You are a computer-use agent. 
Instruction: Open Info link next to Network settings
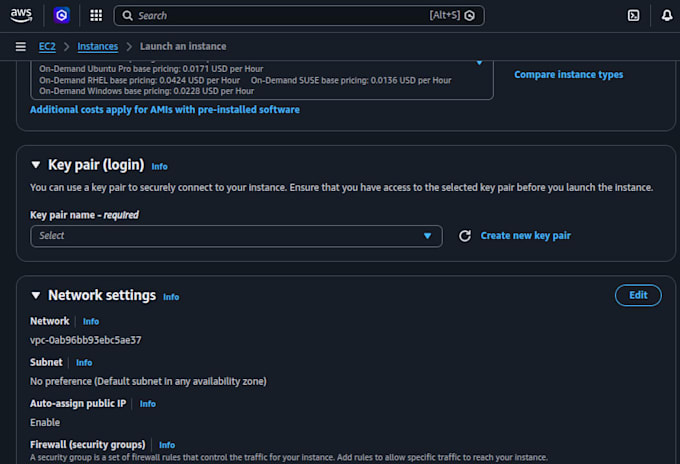pos(171,297)
